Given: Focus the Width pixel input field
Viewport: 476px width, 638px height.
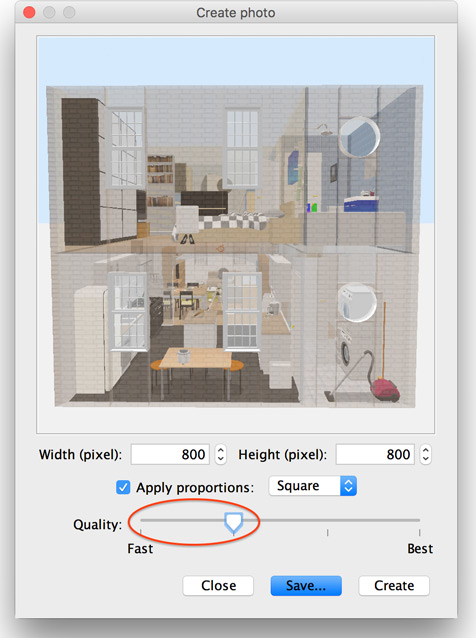Looking at the screenshot, I should [x=170, y=454].
